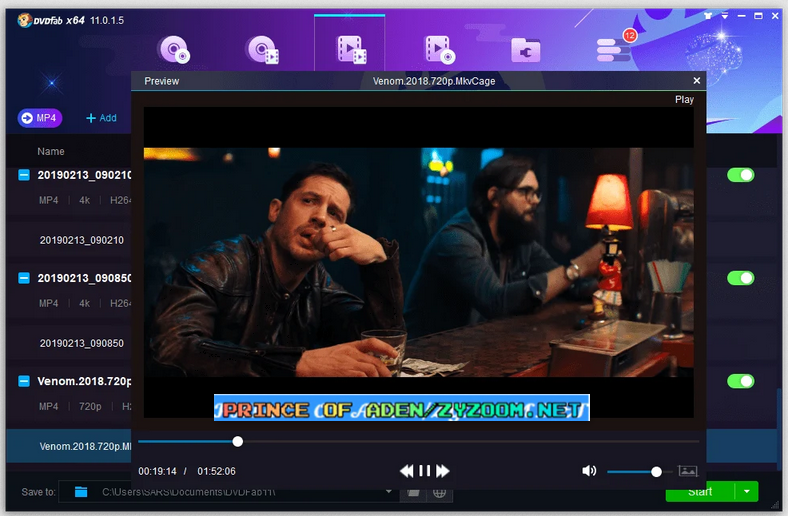This screenshot has width=788, height=516.
Task: Open the Start button dropdown arrow
Action: pyautogui.click(x=747, y=492)
